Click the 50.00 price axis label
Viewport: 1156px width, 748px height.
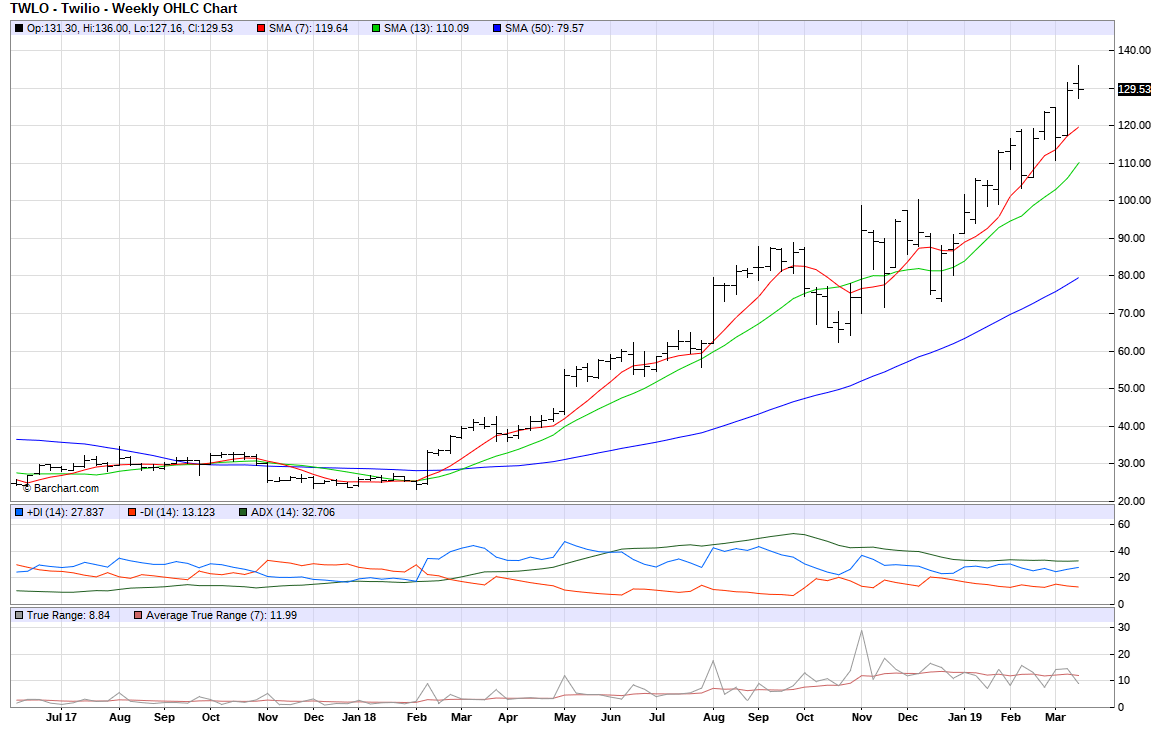(1132, 388)
